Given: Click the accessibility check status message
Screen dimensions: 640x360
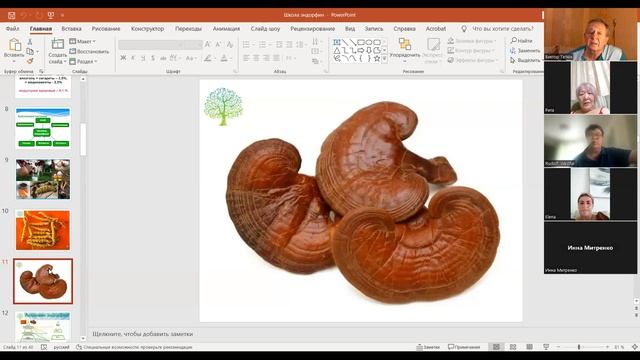Looking at the screenshot, I should pos(134,347).
